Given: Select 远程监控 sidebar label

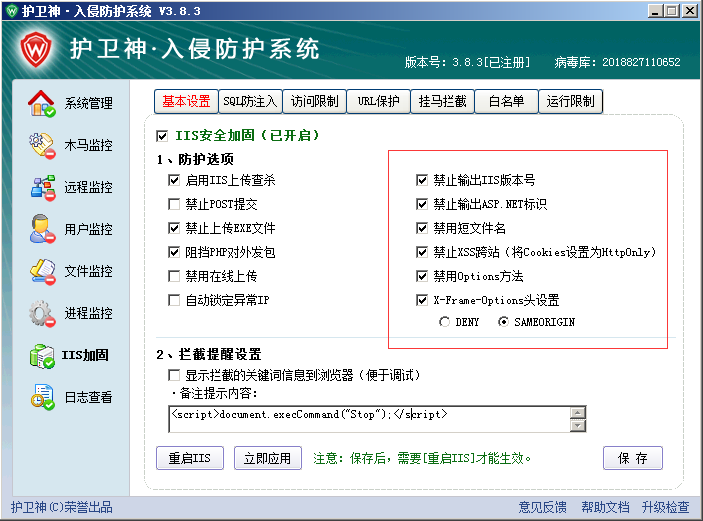Looking at the screenshot, I should click(88, 187).
